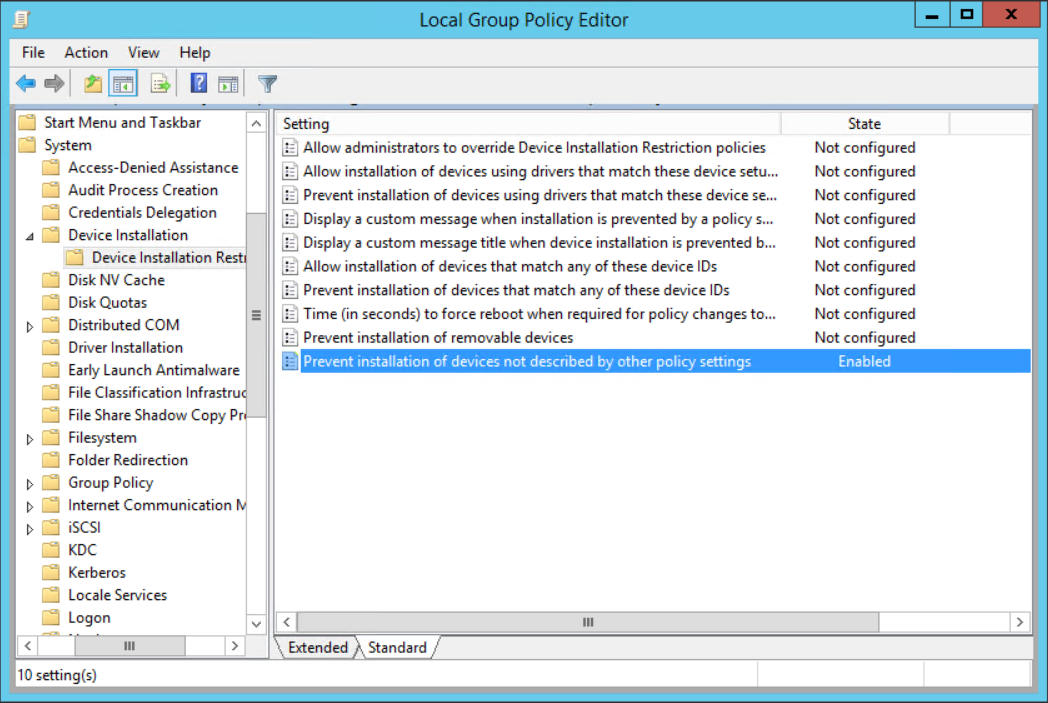
Task: Open the Action menu
Action: [86, 53]
